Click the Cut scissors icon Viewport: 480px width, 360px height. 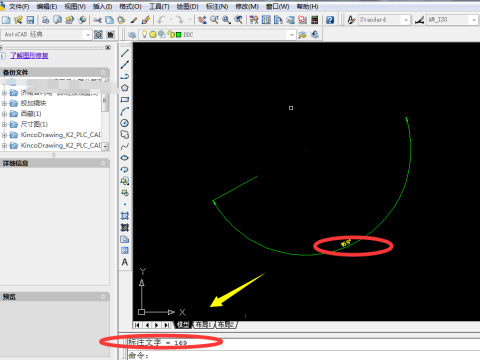pyautogui.click(x=97, y=20)
